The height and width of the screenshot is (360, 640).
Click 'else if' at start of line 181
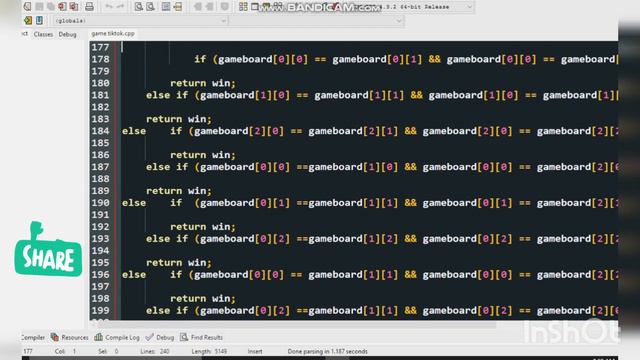(x=167, y=95)
